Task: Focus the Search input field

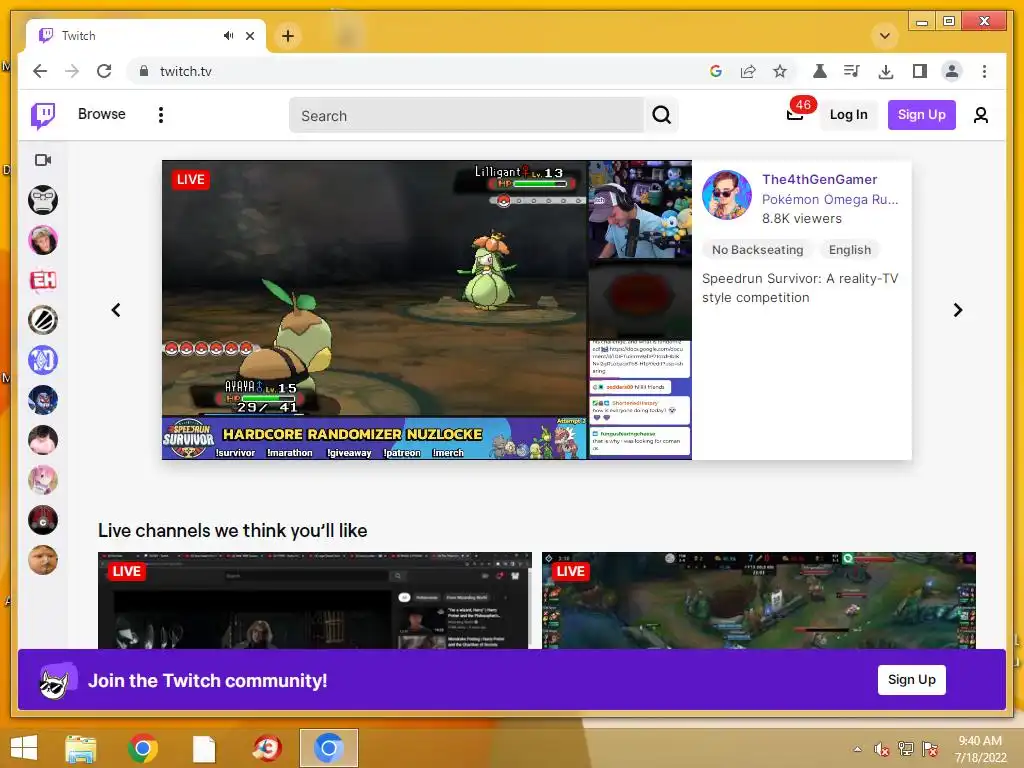Action: 466,116
